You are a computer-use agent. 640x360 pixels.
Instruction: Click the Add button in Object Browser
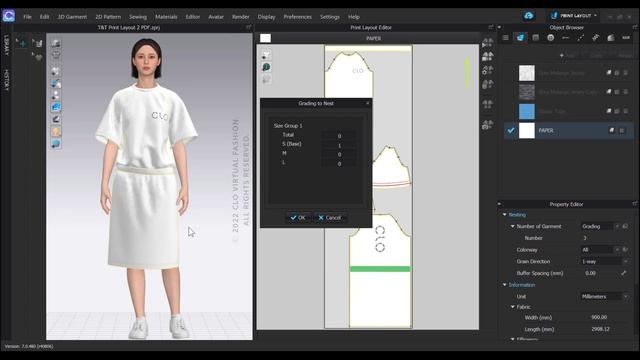(567, 55)
